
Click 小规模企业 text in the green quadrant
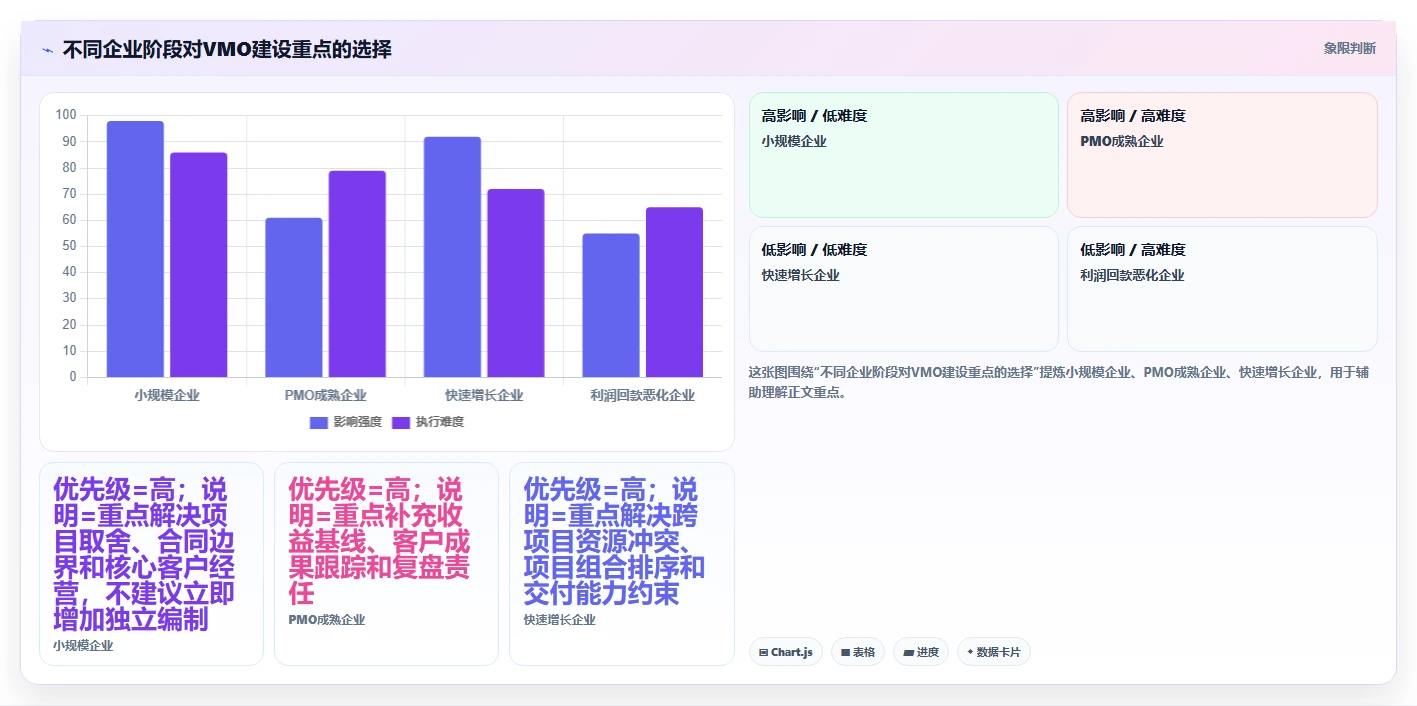[794, 141]
